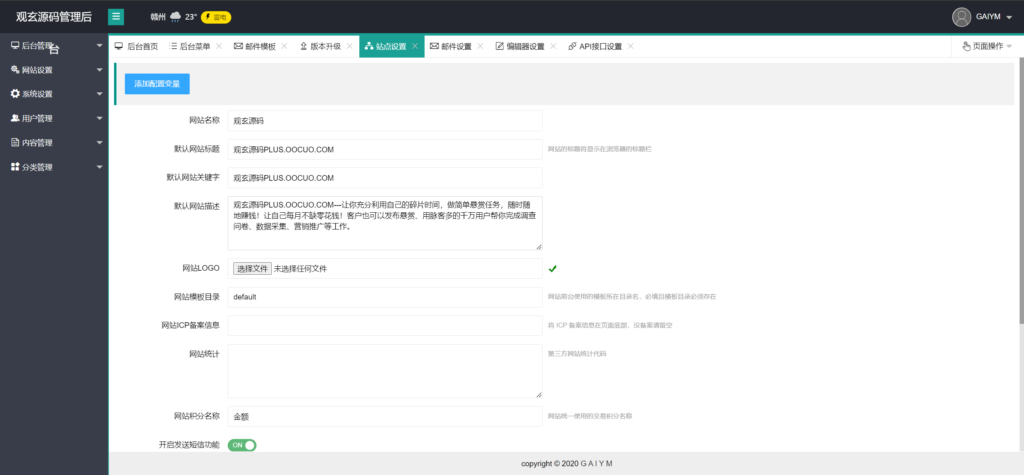
Task: Click the user avatar icon top right
Action: pyautogui.click(x=961, y=16)
